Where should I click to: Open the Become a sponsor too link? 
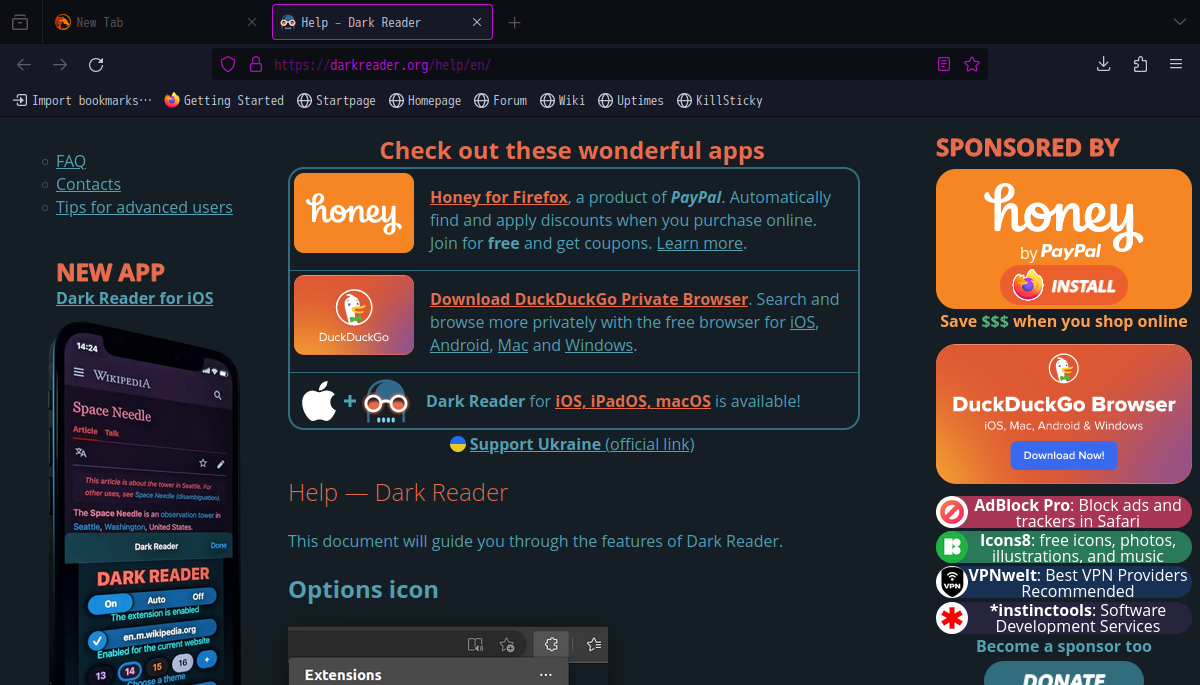tap(1064, 646)
